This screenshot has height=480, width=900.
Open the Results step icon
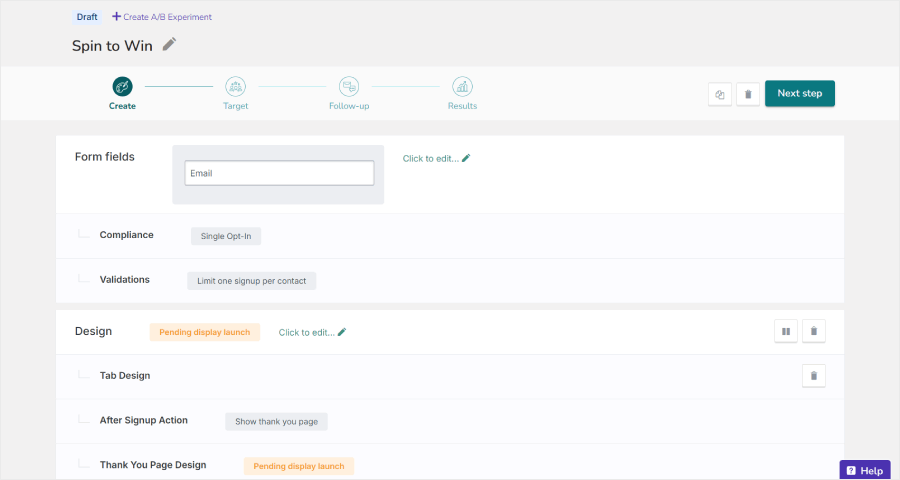[x=462, y=87]
